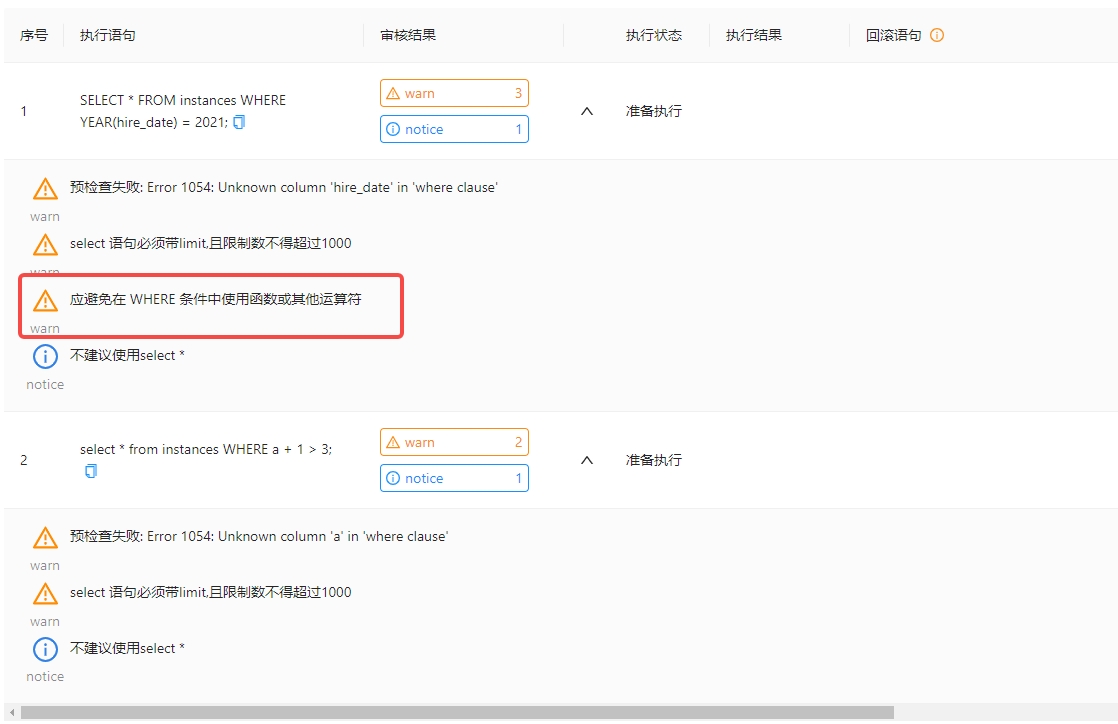
Task: Select the 审核结果 column header
Action: [409, 35]
